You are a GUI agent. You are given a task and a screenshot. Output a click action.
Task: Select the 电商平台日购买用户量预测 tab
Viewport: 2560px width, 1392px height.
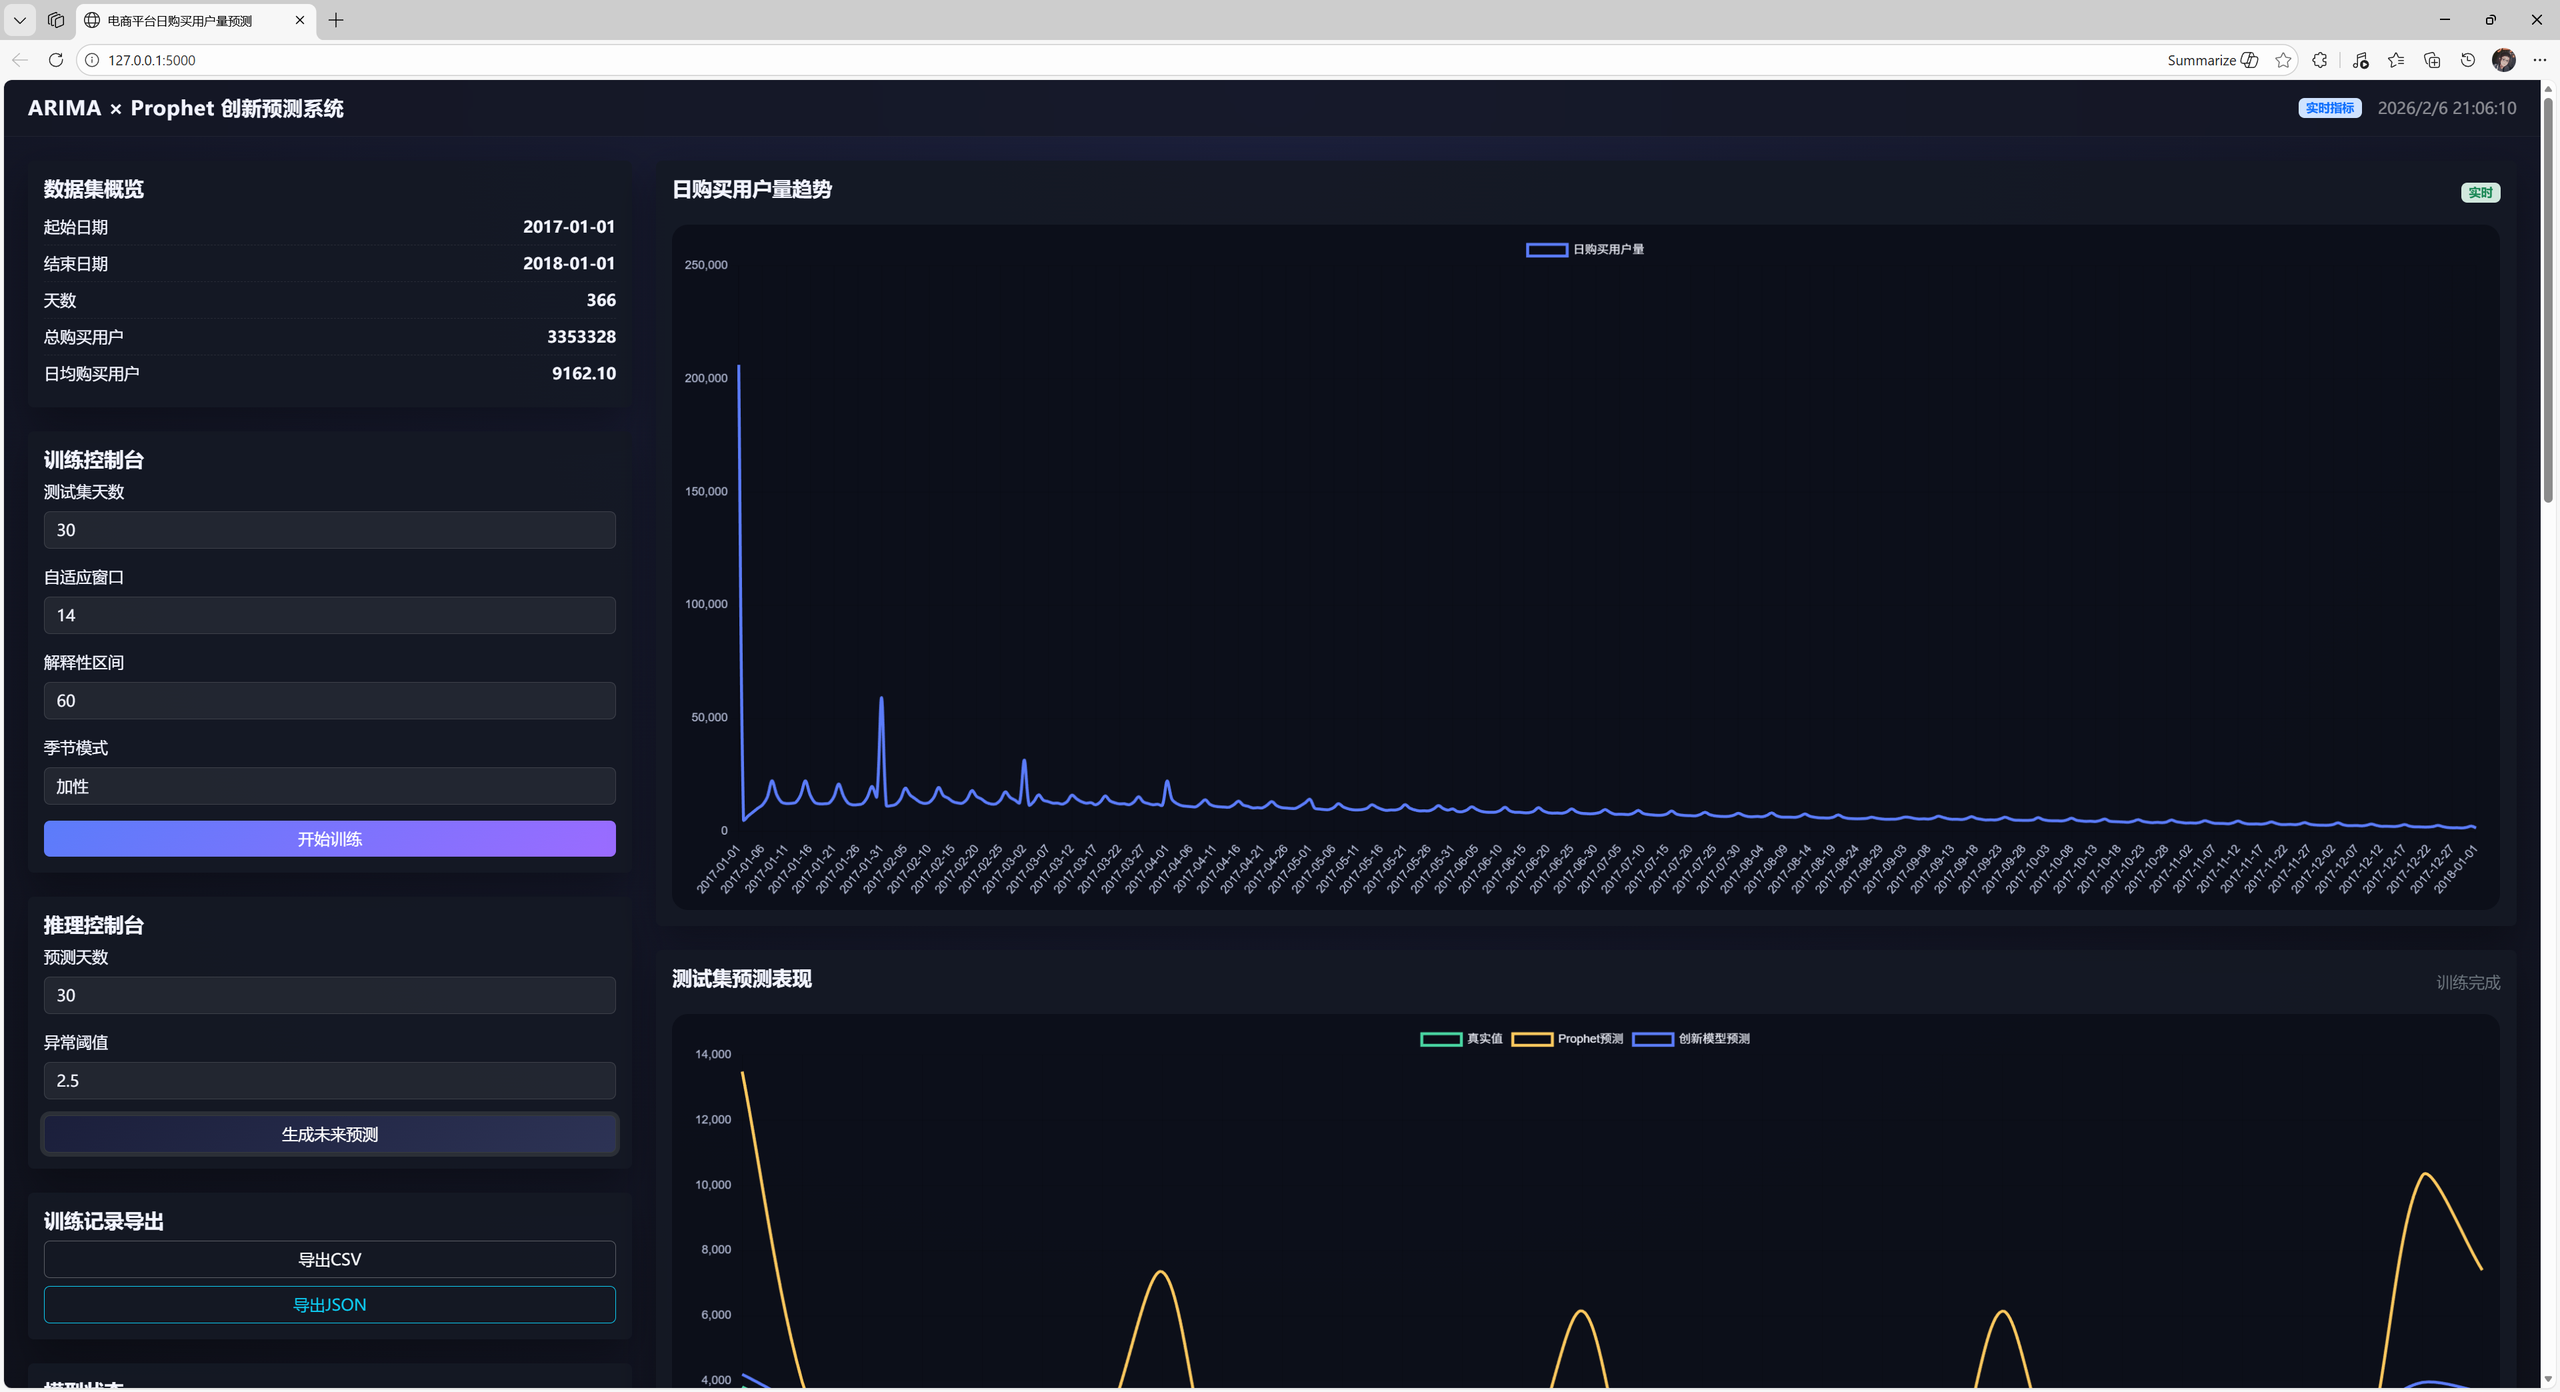(x=180, y=20)
